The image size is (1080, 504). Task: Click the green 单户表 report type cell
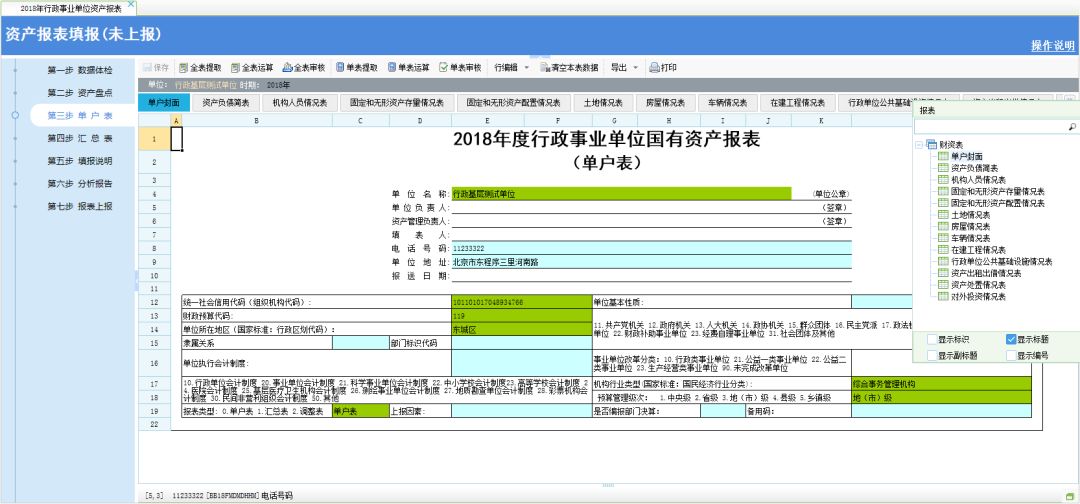coord(360,411)
